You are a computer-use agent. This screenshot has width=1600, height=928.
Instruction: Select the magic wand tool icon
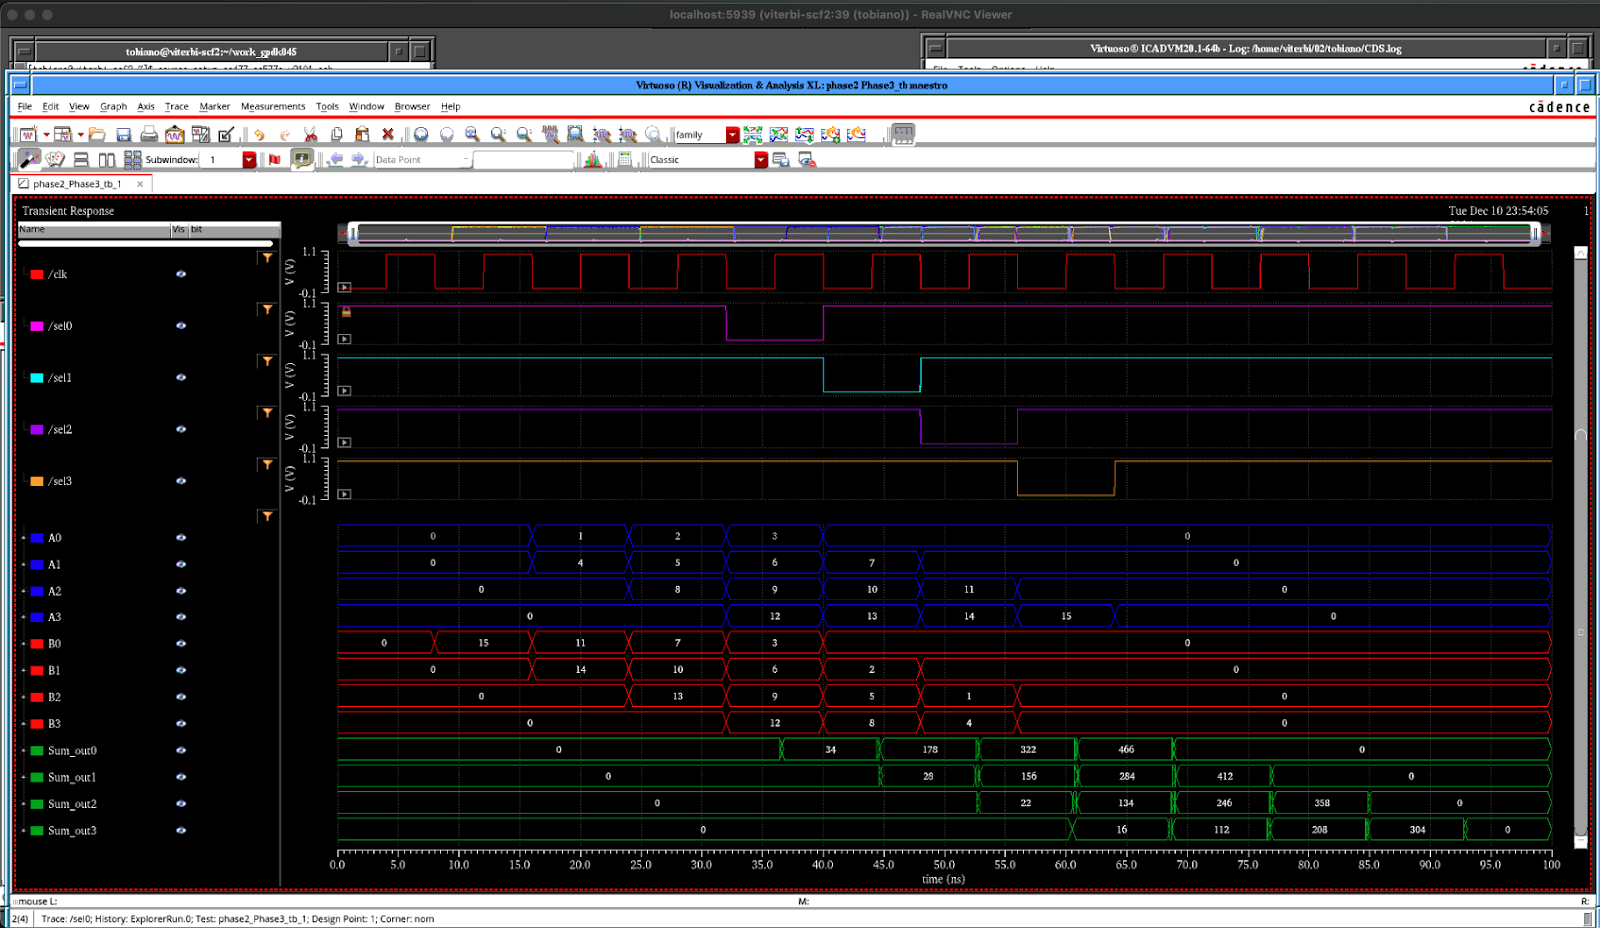coord(29,159)
